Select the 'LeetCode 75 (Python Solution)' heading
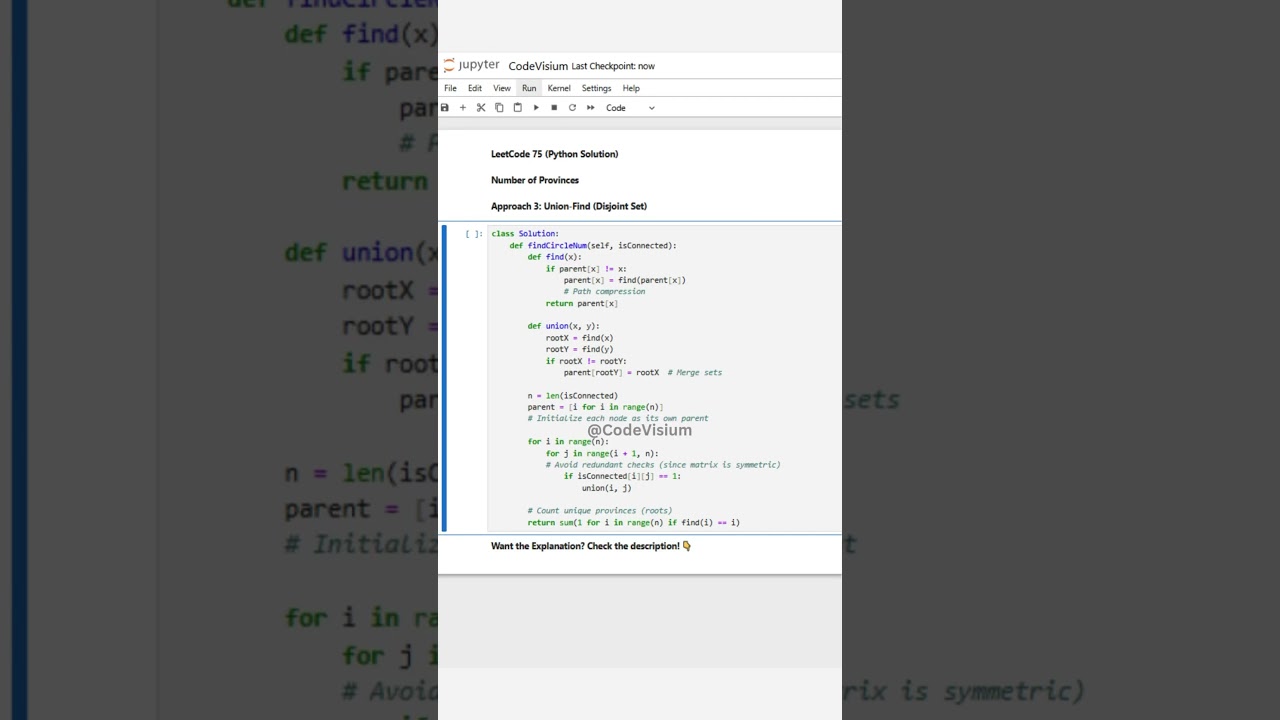Viewport: 1280px width, 720px height. click(x=554, y=154)
